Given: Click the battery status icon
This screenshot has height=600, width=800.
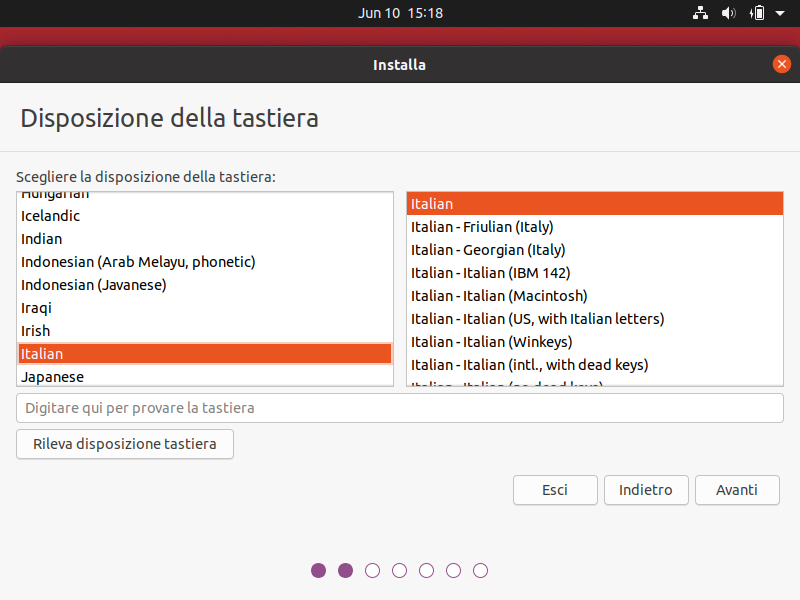Looking at the screenshot, I should coord(756,13).
